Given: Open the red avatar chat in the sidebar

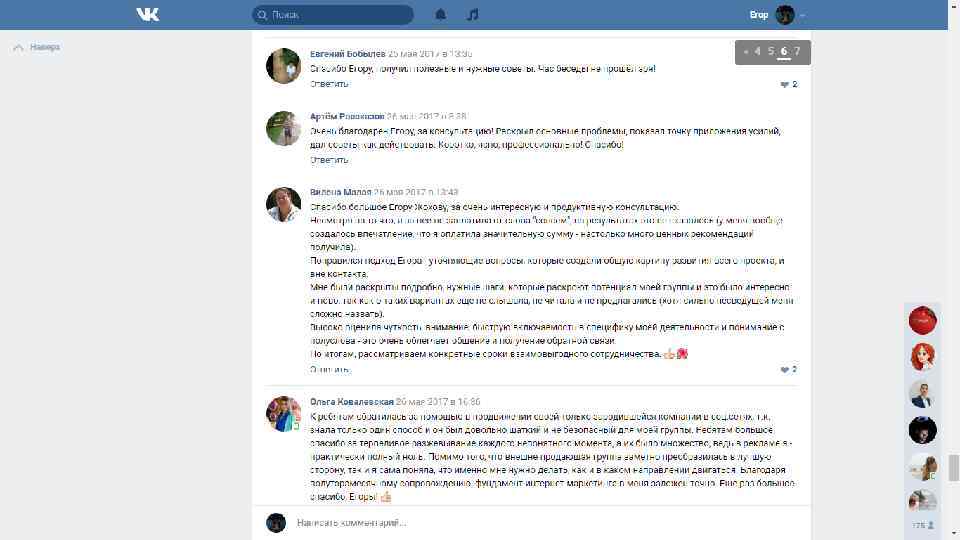Looking at the screenshot, I should pos(922,320).
